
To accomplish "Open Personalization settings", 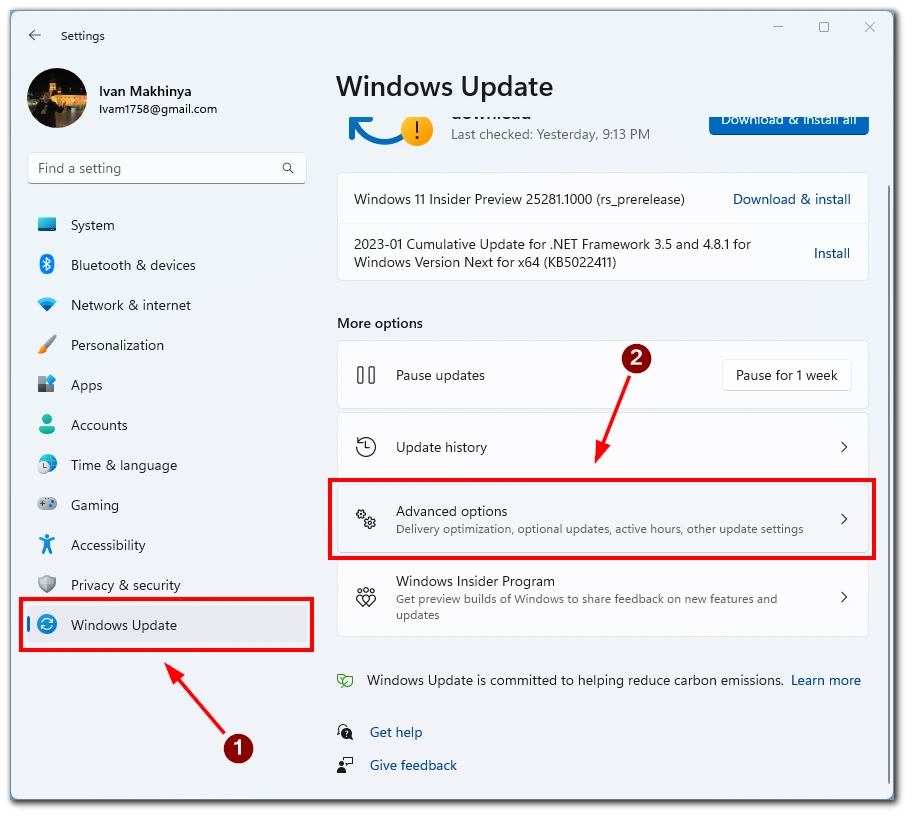I will click(167, 345).
